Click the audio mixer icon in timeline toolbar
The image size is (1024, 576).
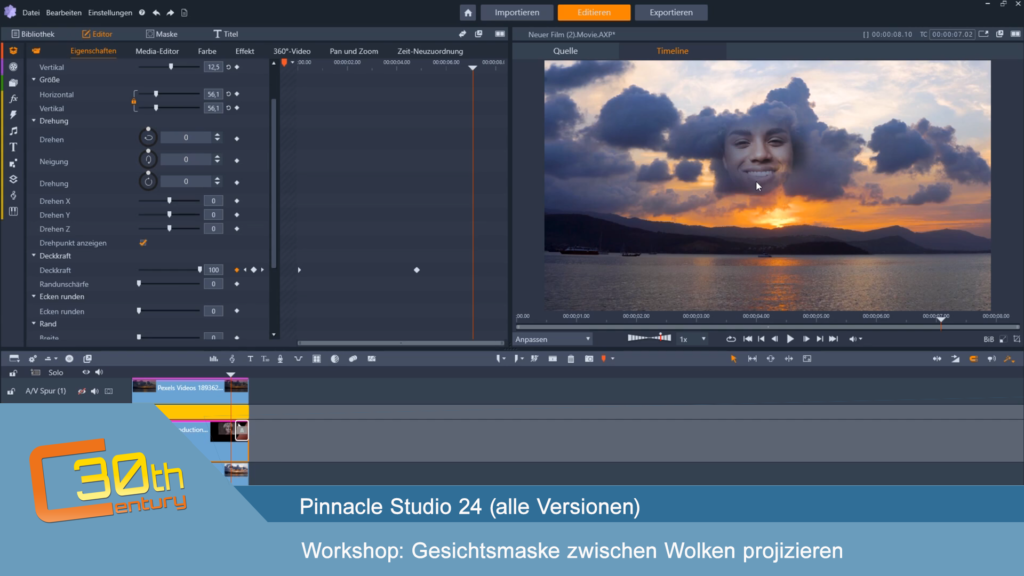pos(214,359)
